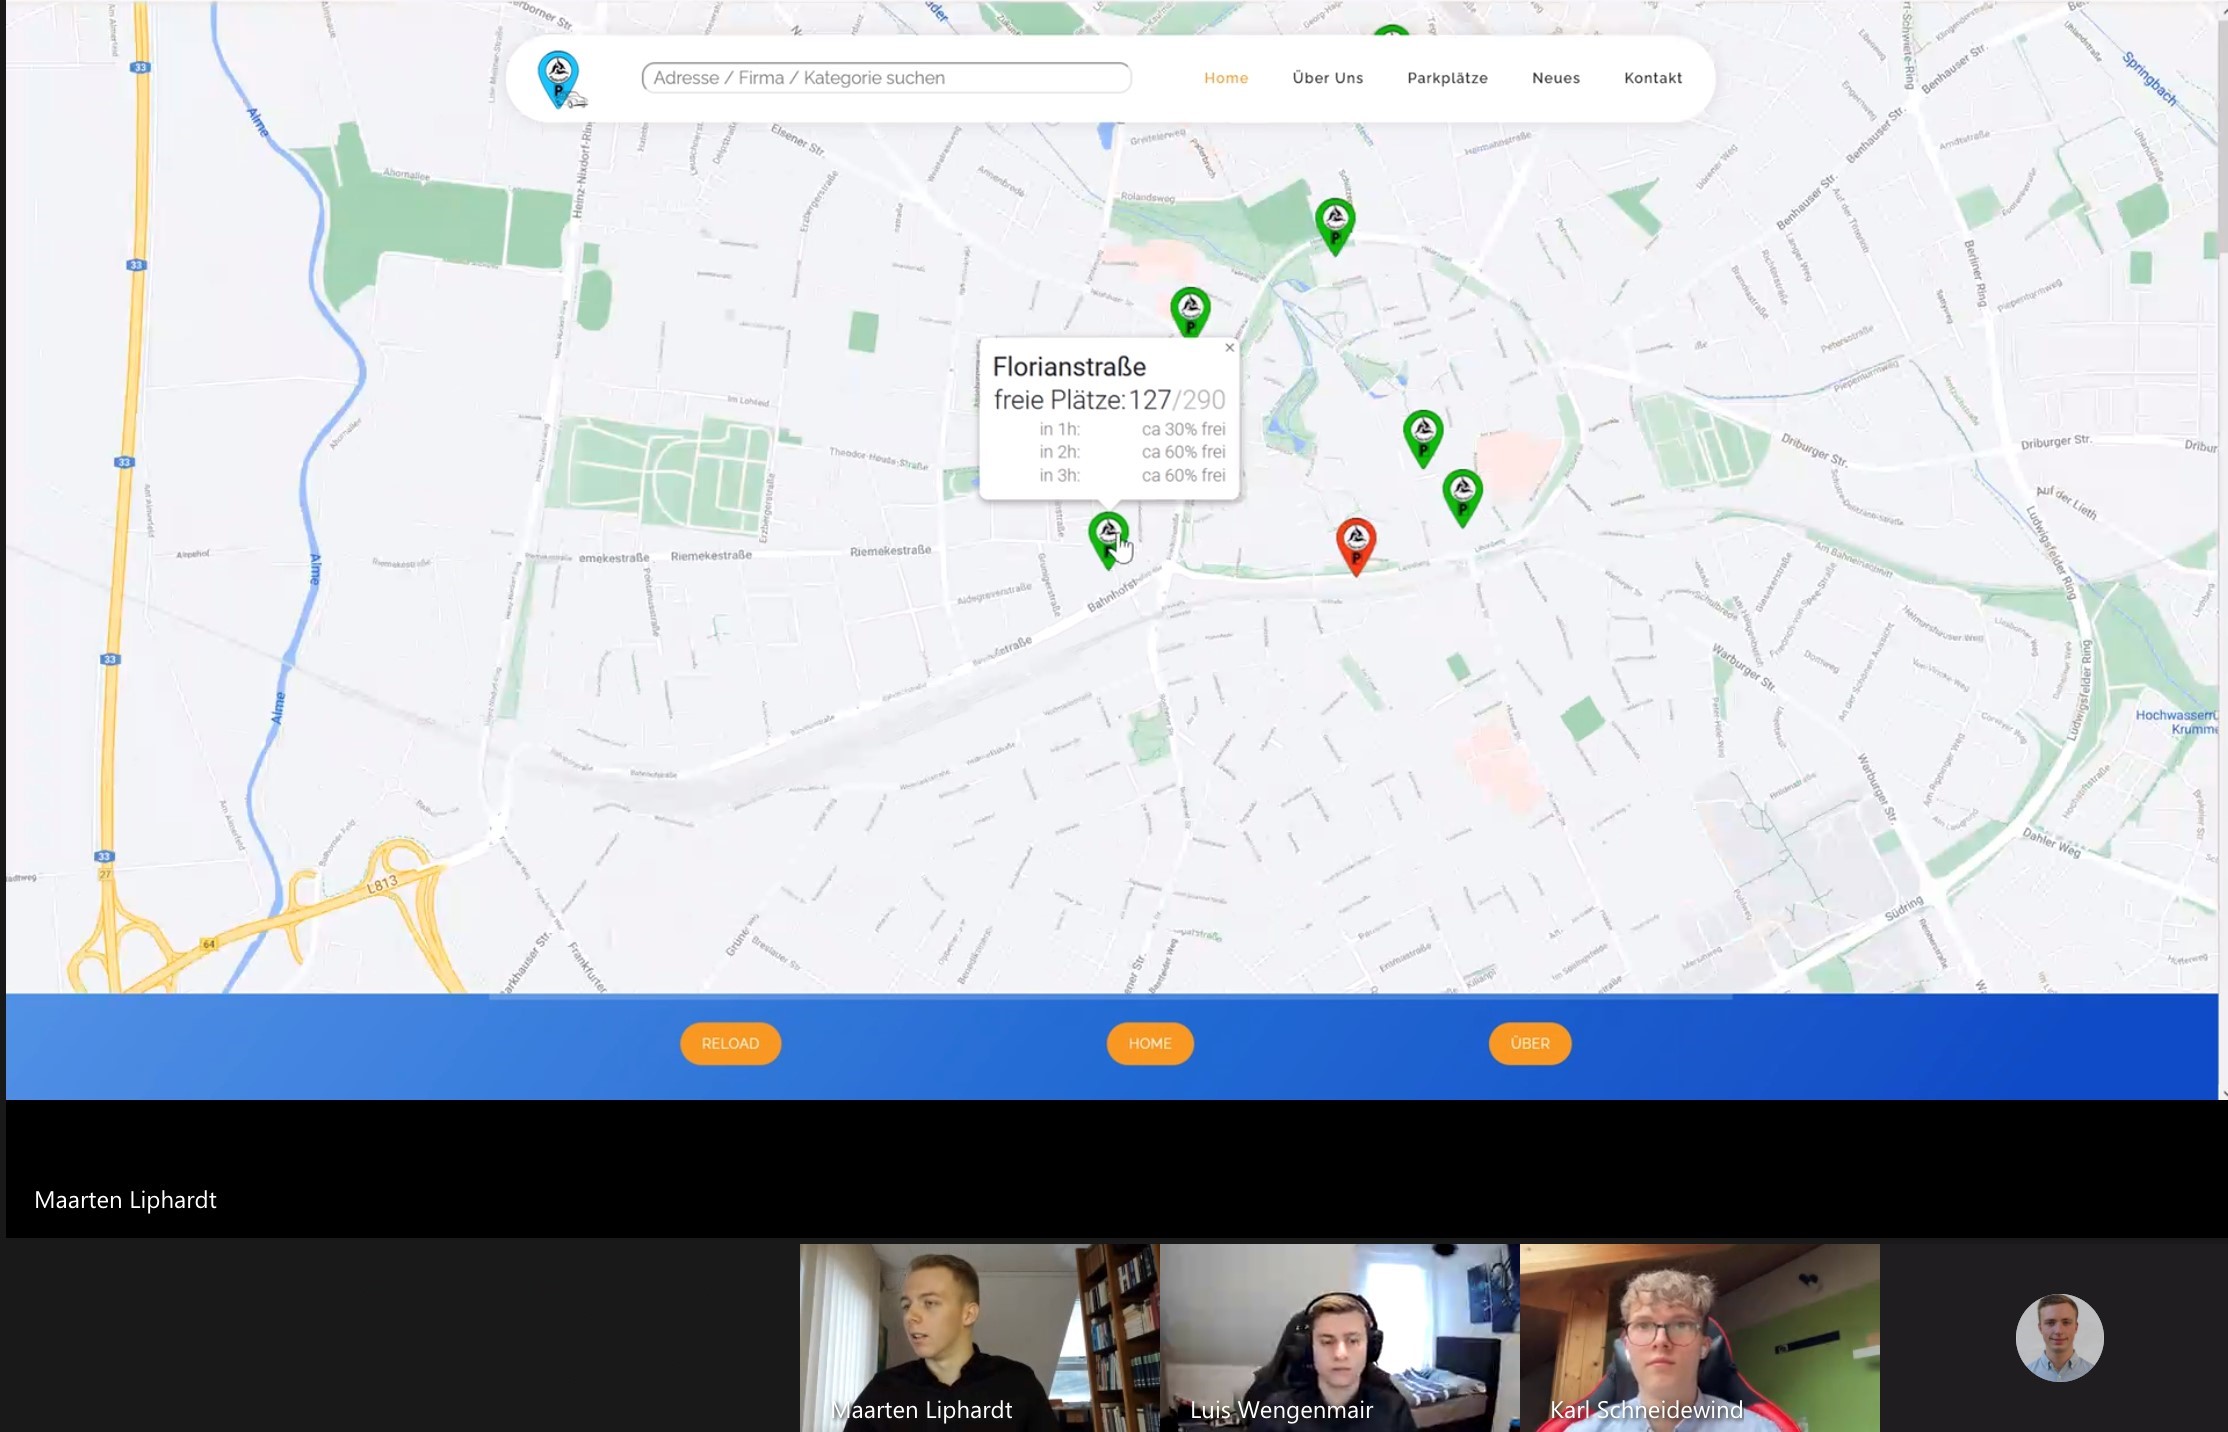2228x1432 pixels.
Task: Click the topmost full green parking marker
Action: (1335, 223)
